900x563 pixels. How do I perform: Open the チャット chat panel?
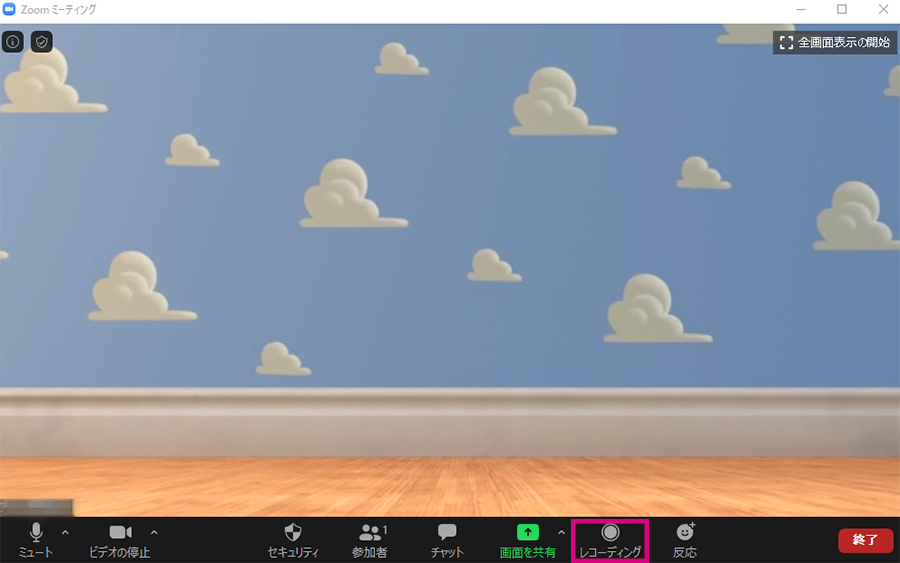447,540
